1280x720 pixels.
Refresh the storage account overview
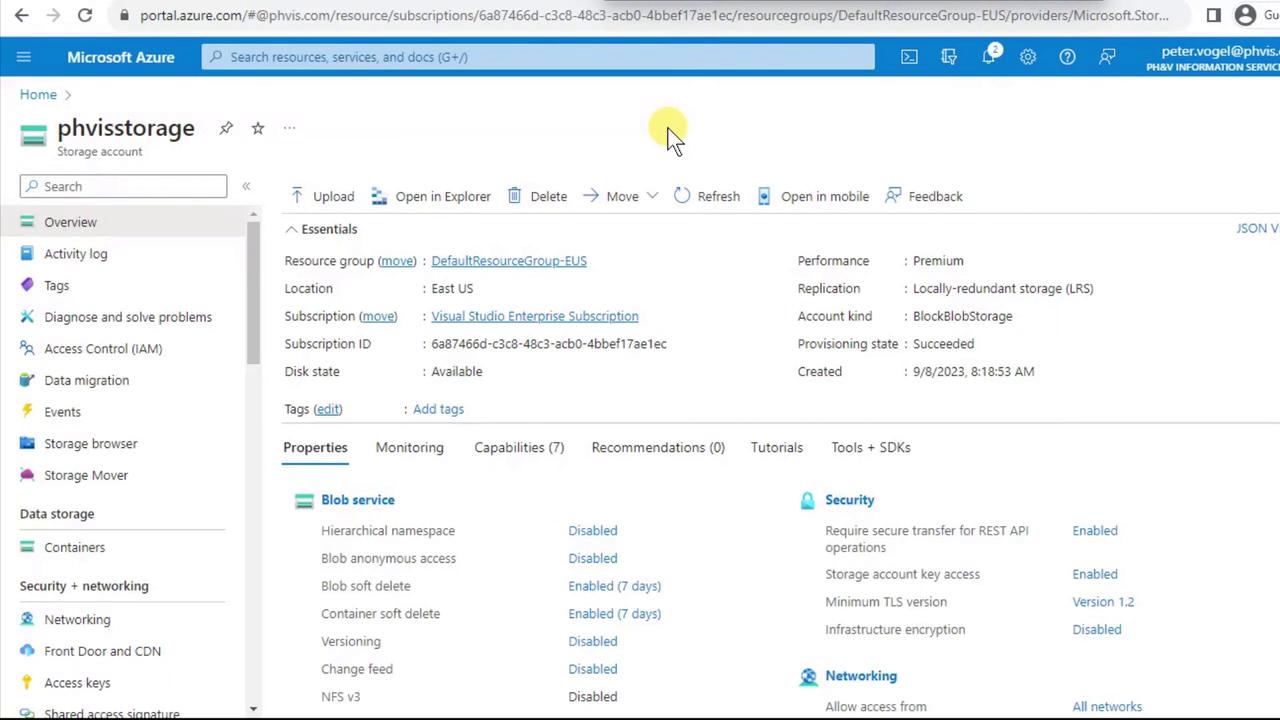[707, 196]
